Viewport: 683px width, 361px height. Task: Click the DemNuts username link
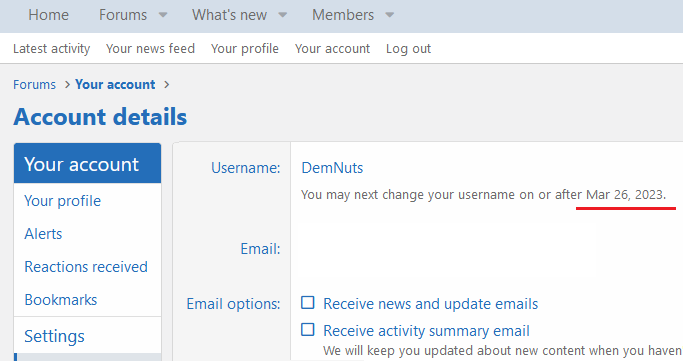click(332, 168)
